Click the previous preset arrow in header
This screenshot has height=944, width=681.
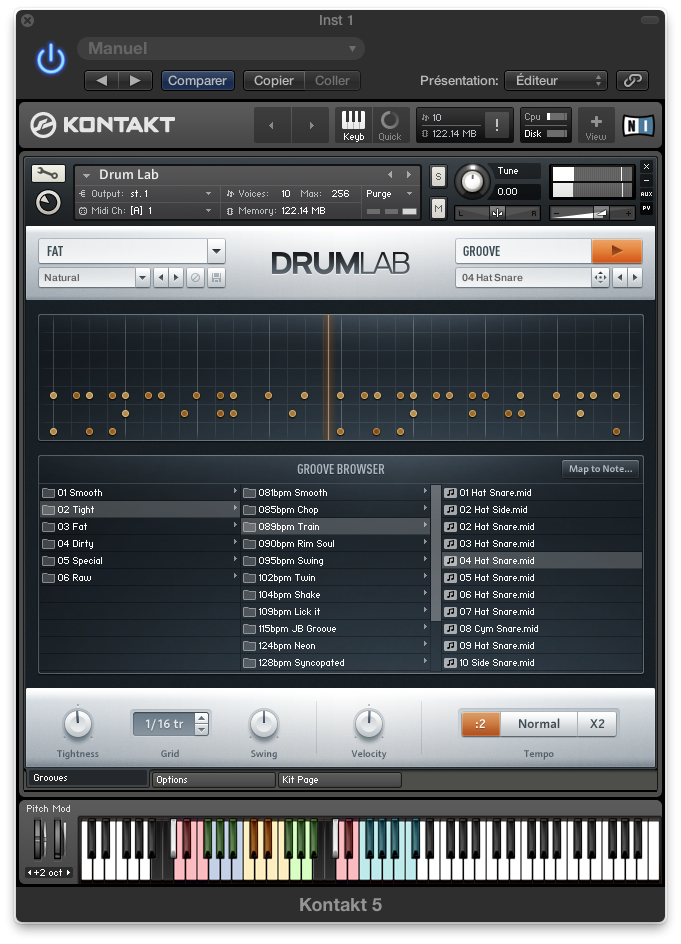(x=101, y=80)
